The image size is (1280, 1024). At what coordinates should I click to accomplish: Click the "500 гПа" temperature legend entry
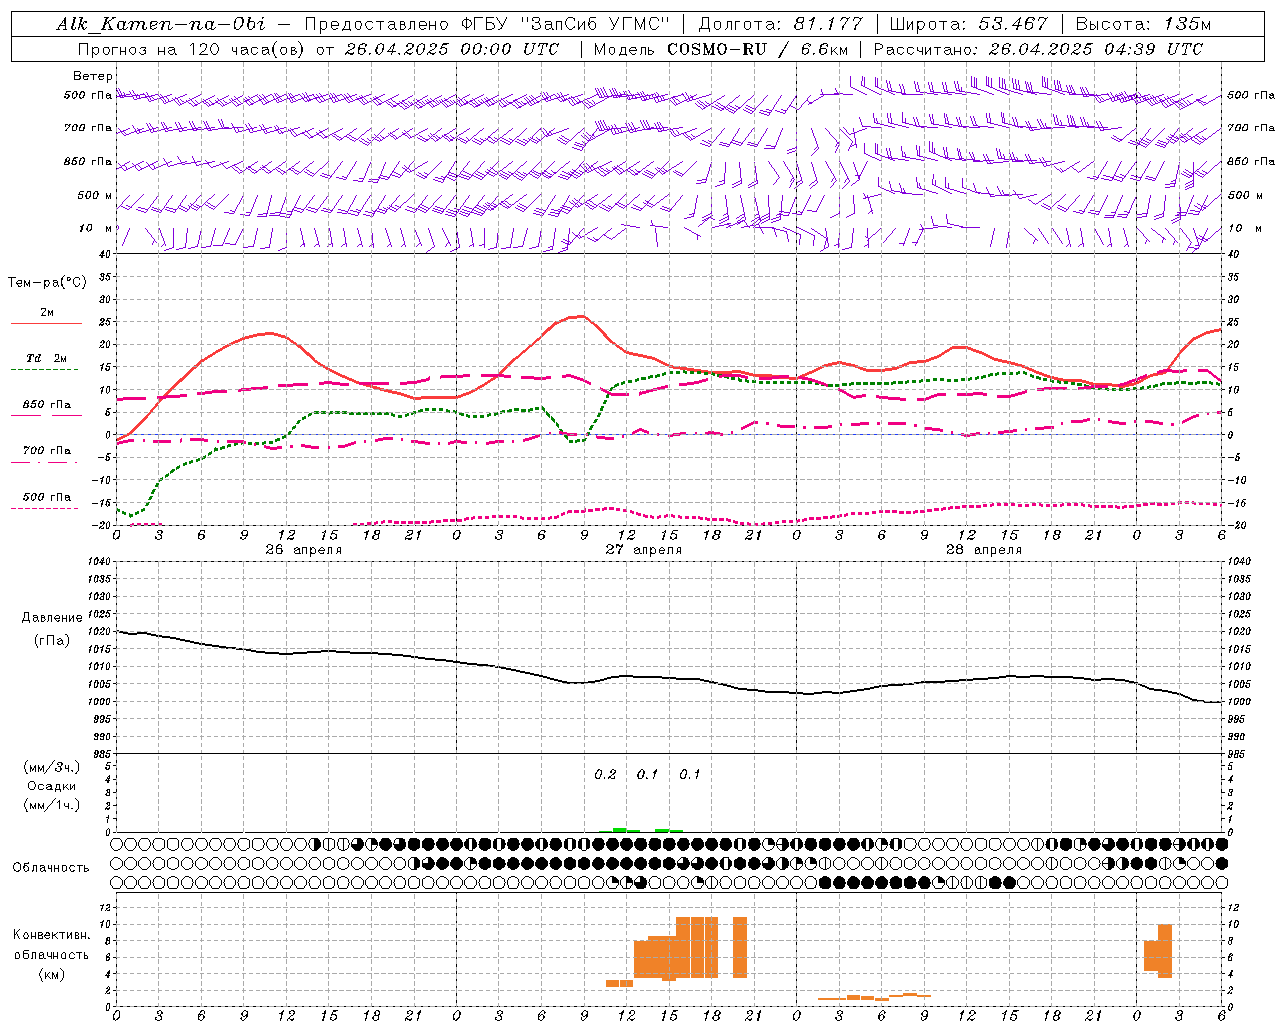47,496
